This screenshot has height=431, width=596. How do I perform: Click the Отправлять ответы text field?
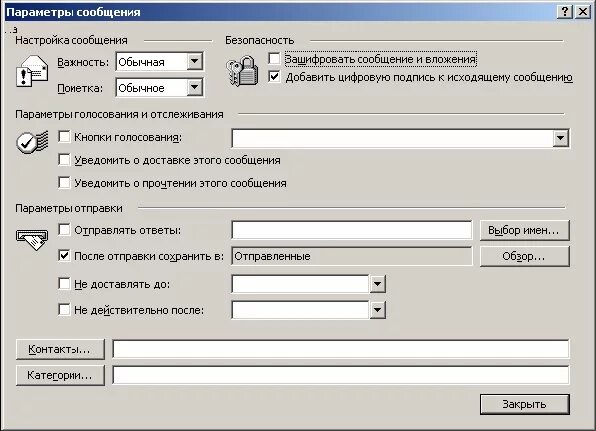coord(352,230)
